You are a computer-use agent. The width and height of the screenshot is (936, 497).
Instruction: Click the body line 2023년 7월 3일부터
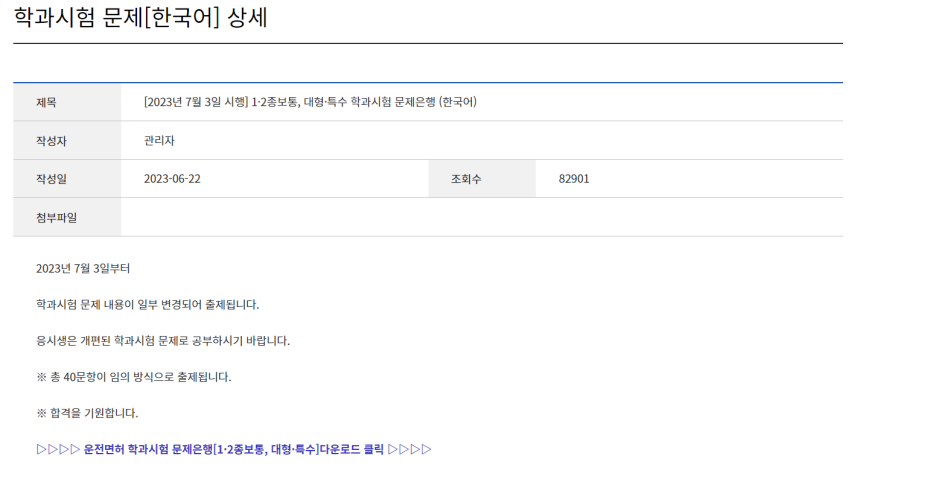tap(83, 268)
